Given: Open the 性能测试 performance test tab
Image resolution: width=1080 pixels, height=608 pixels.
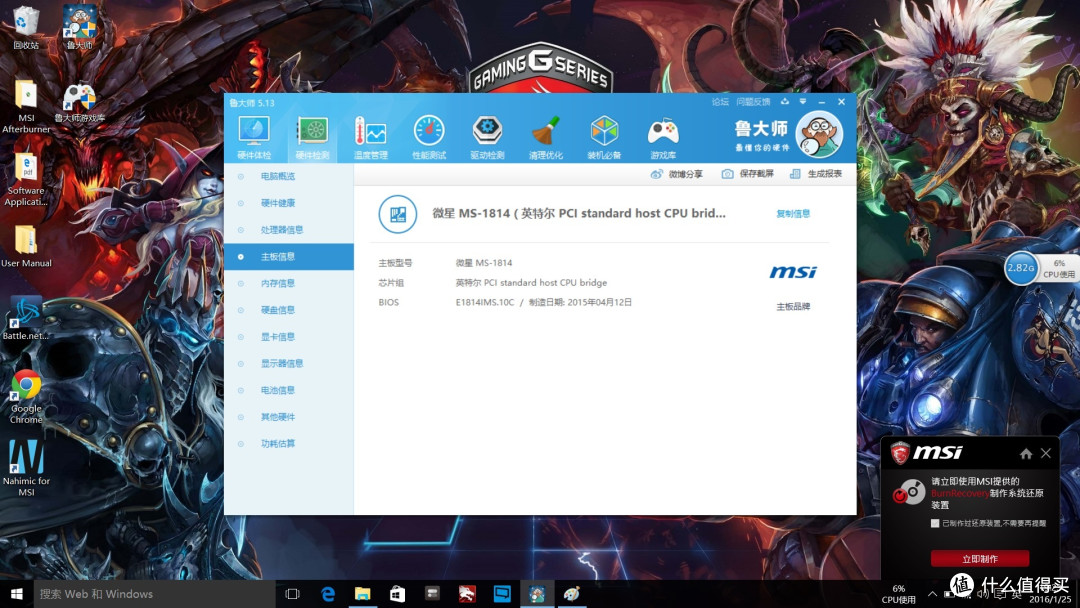Looking at the screenshot, I should click(429, 138).
